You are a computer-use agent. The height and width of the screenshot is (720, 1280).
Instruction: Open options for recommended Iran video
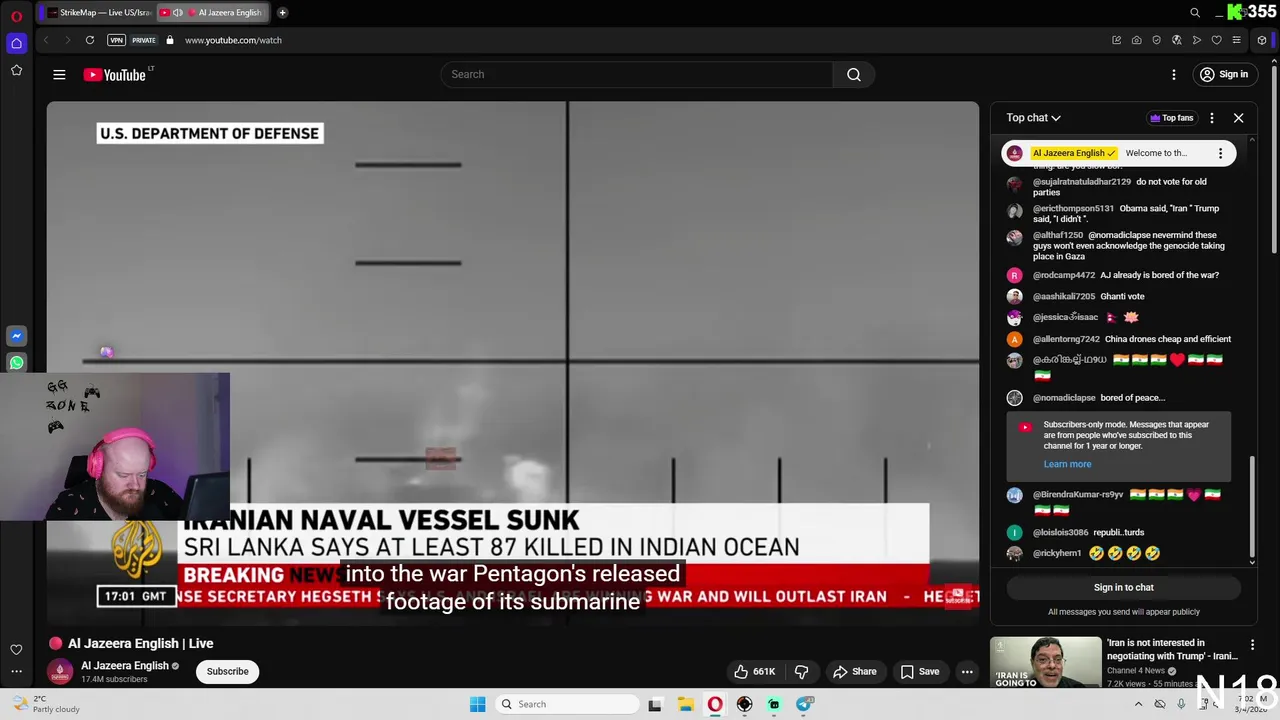(1252, 645)
